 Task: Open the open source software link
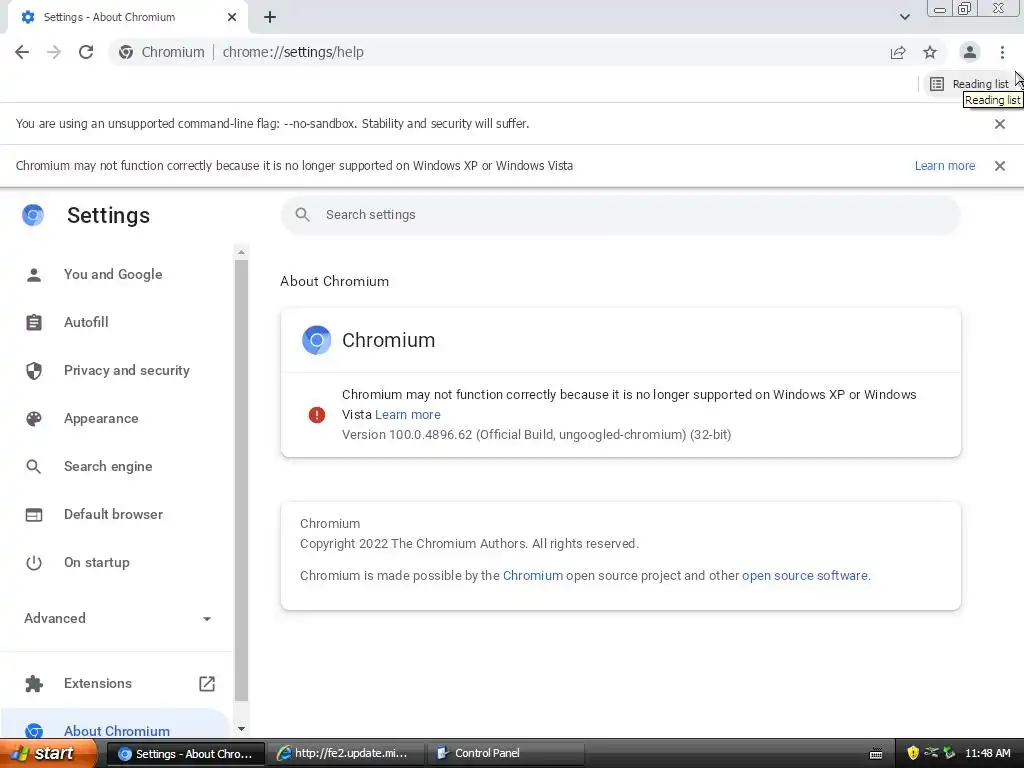click(x=805, y=575)
